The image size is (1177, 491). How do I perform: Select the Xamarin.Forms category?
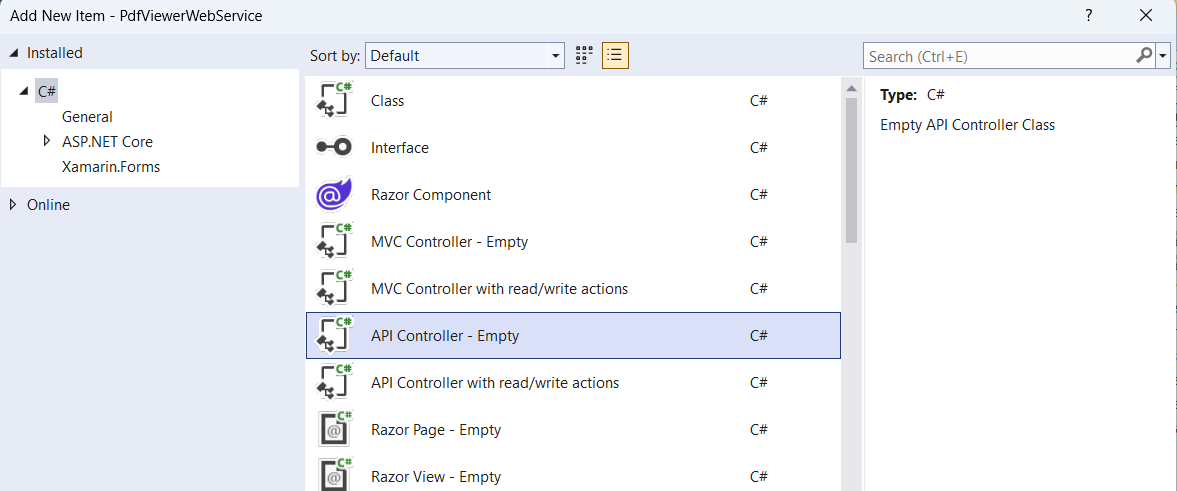110,167
